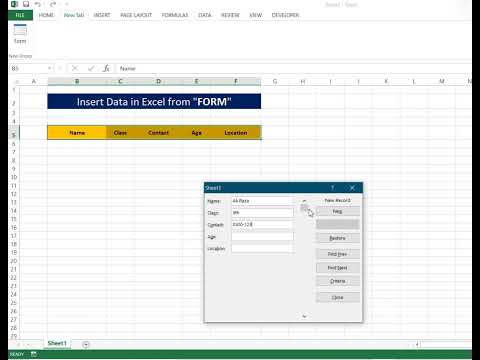This screenshot has width=480, height=360.
Task: Open the INSERT tab
Action: [102, 15]
